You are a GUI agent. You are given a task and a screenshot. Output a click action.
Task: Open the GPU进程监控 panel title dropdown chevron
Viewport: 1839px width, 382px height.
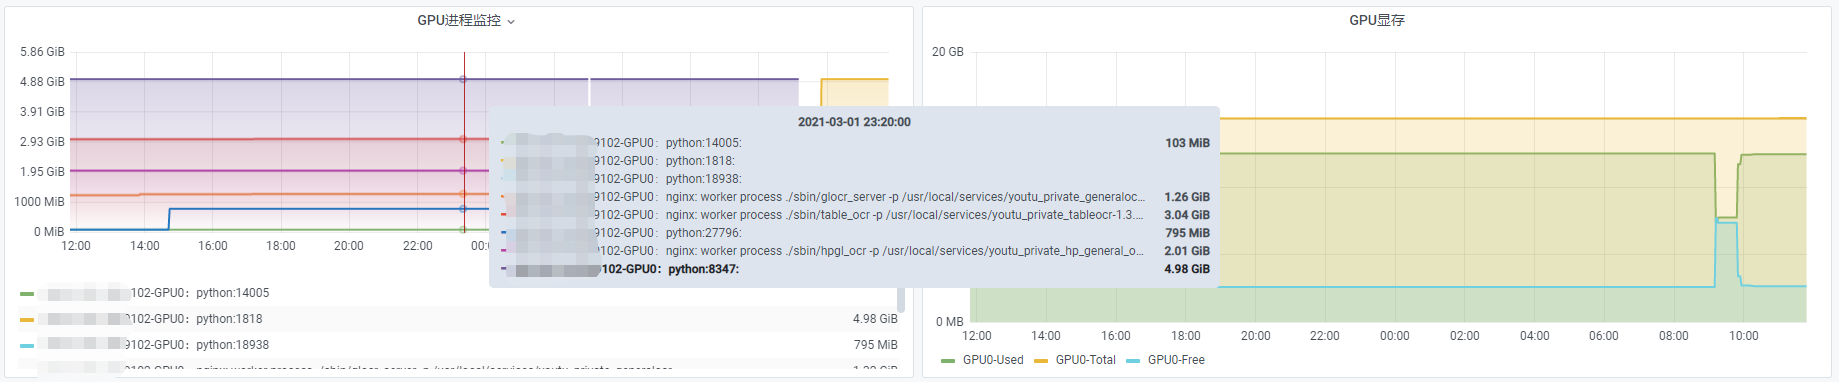511,21
